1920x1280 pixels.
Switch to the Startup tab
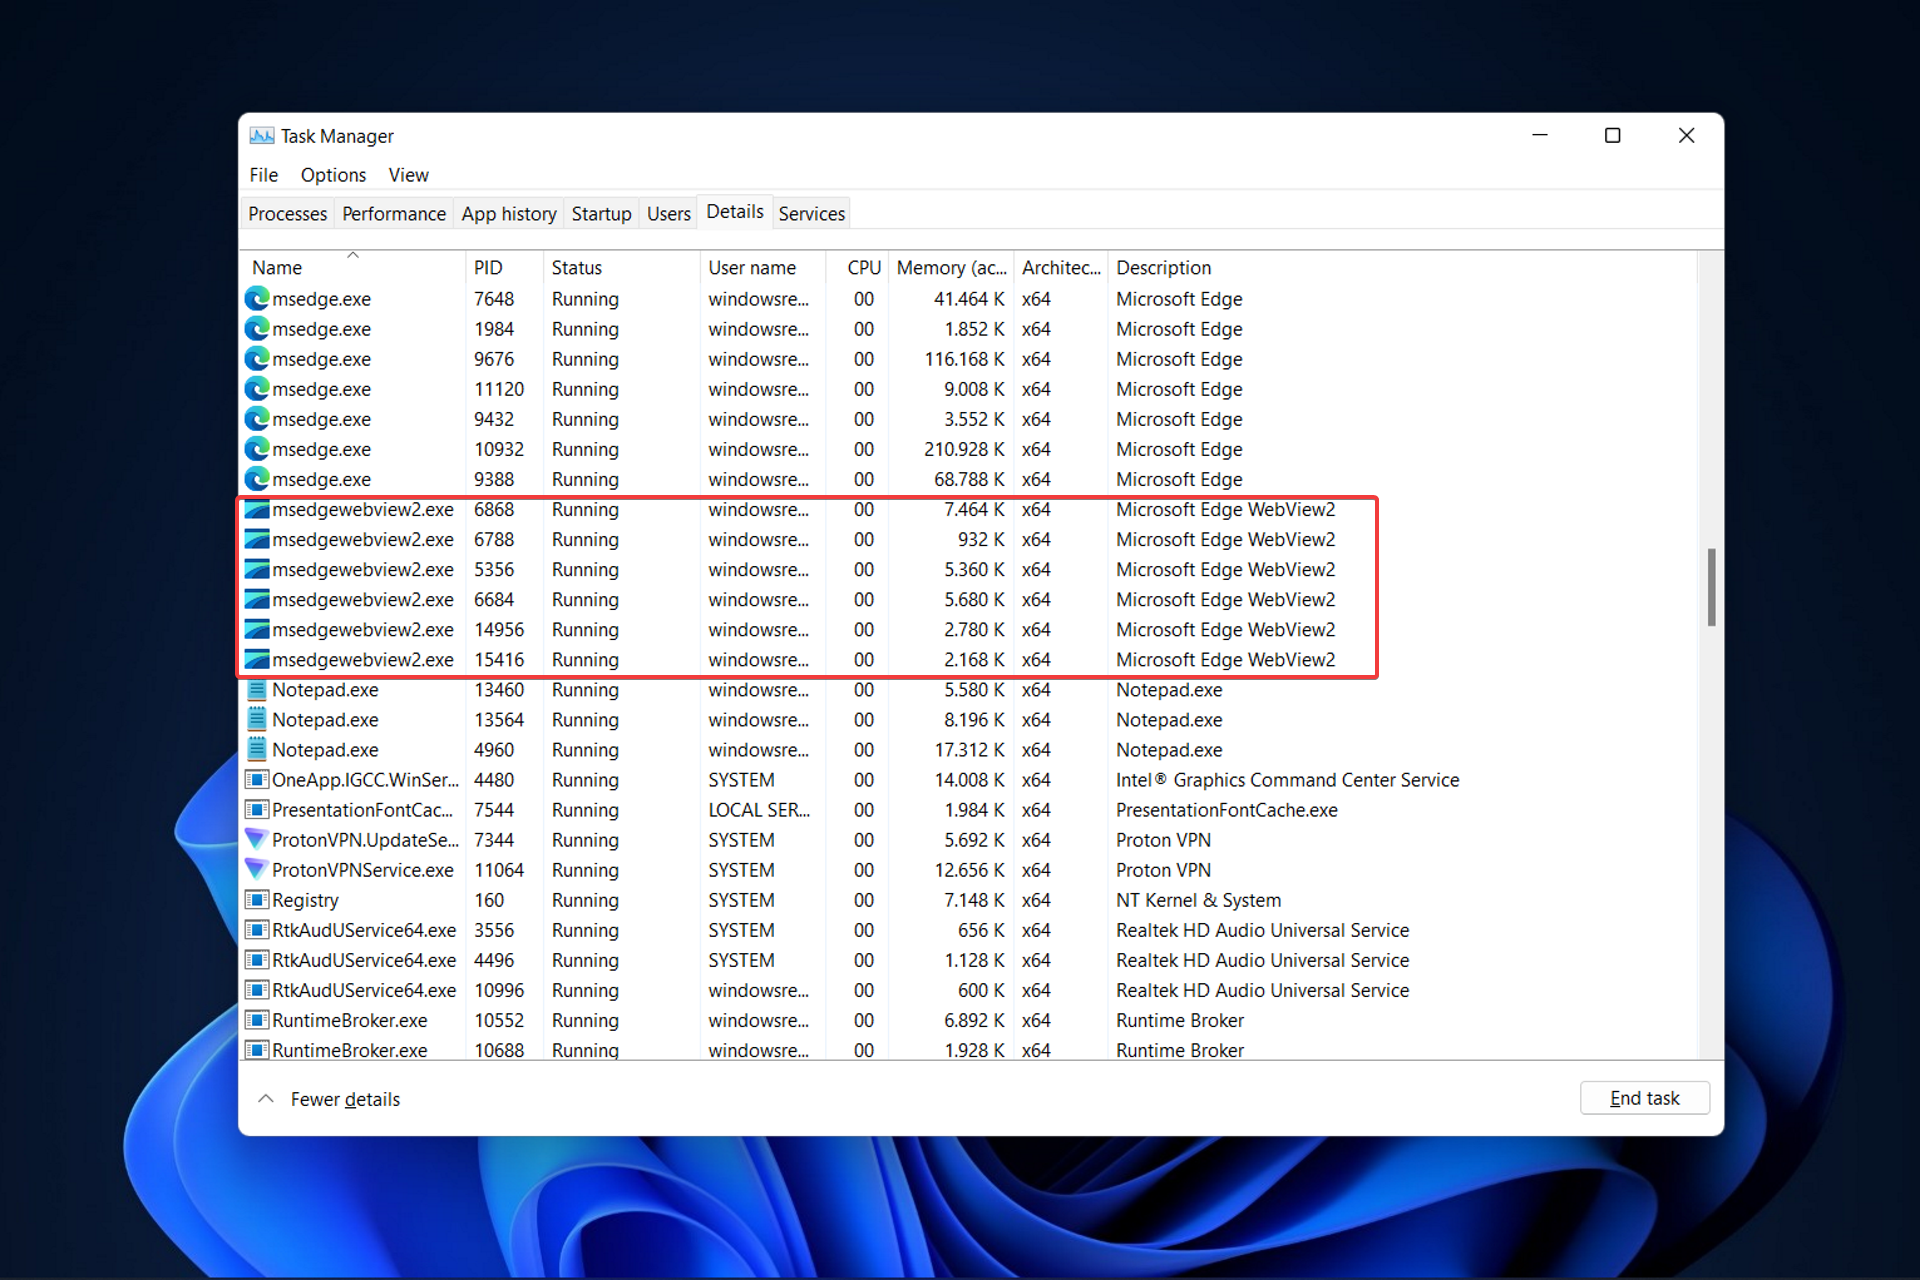(599, 213)
